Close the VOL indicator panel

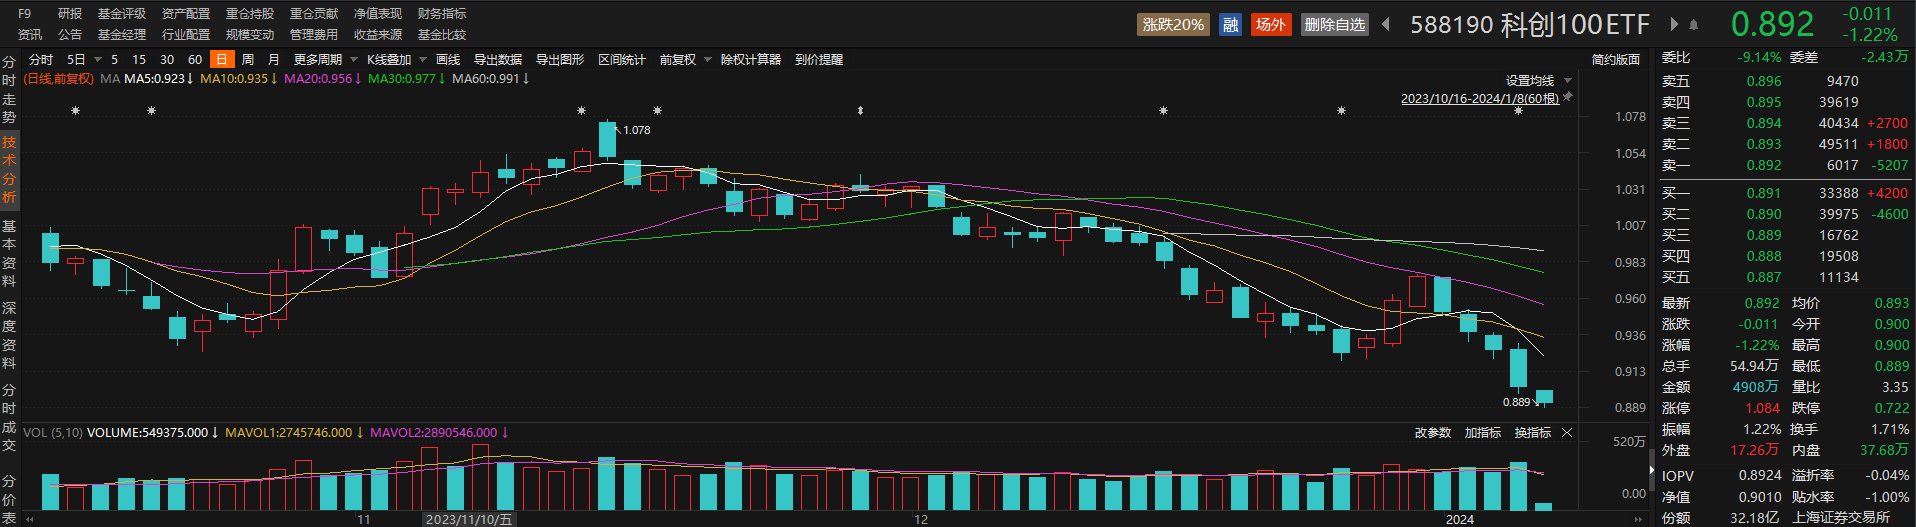1567,433
